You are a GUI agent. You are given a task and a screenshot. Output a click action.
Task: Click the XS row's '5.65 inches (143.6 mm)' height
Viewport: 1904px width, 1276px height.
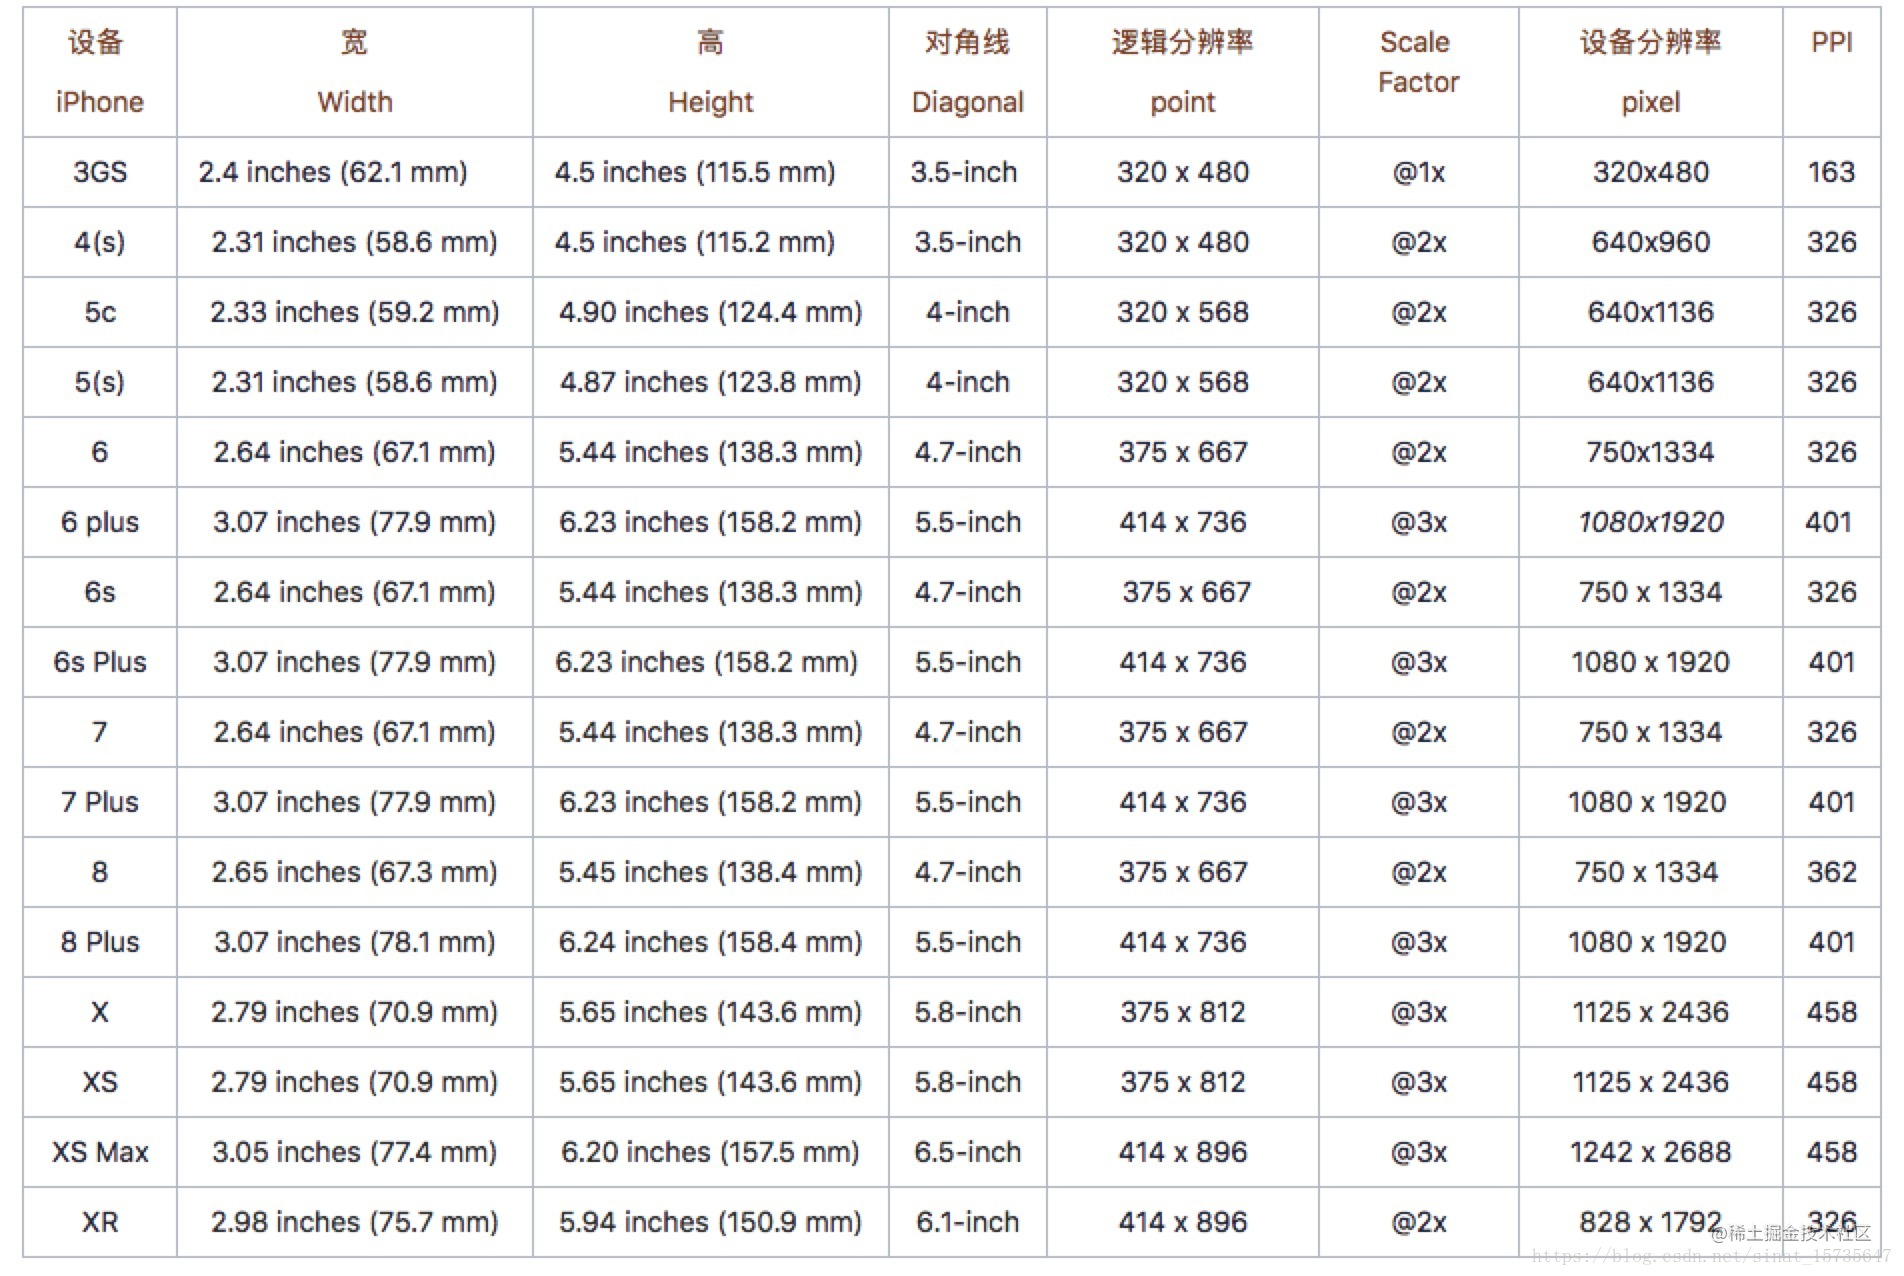710,1082
